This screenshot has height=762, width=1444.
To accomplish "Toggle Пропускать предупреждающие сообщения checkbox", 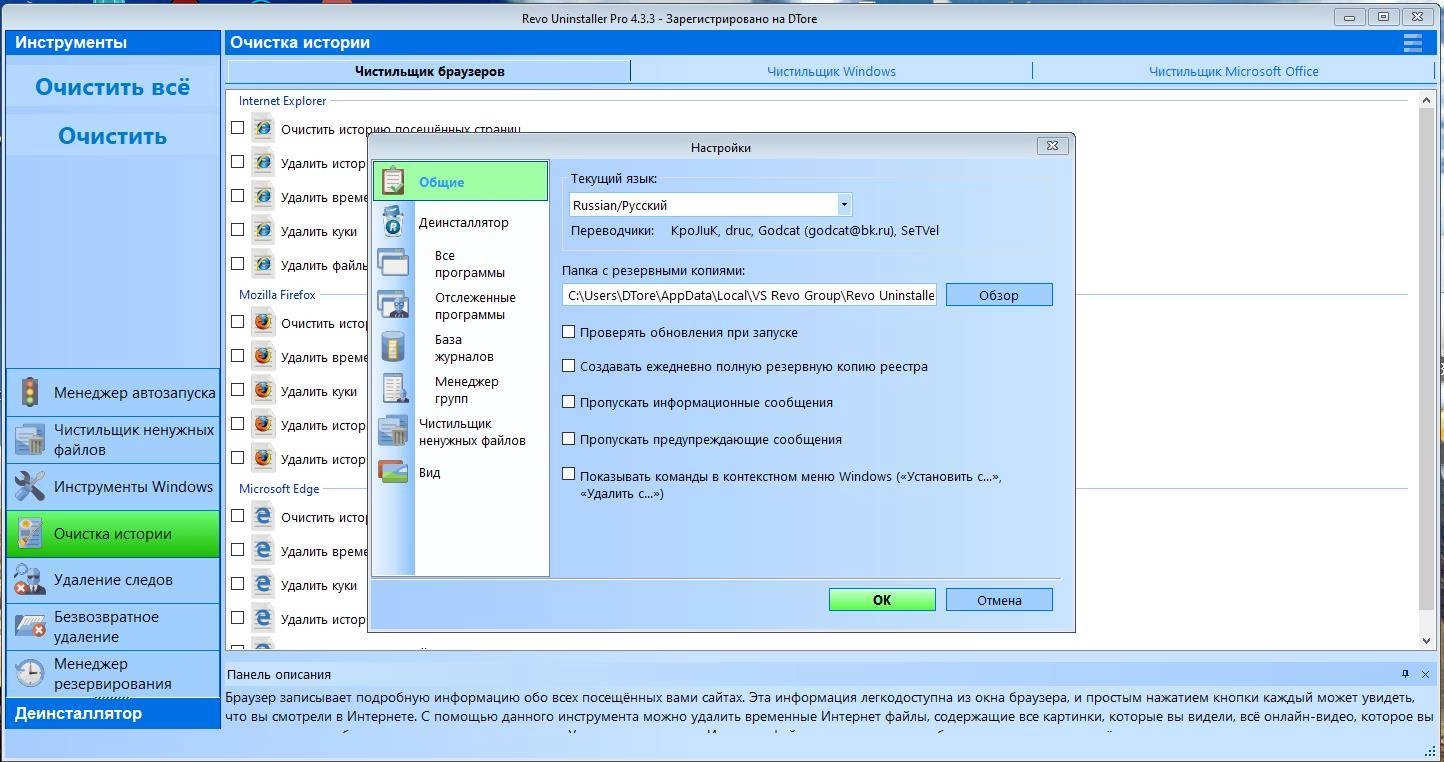I will coord(568,438).
